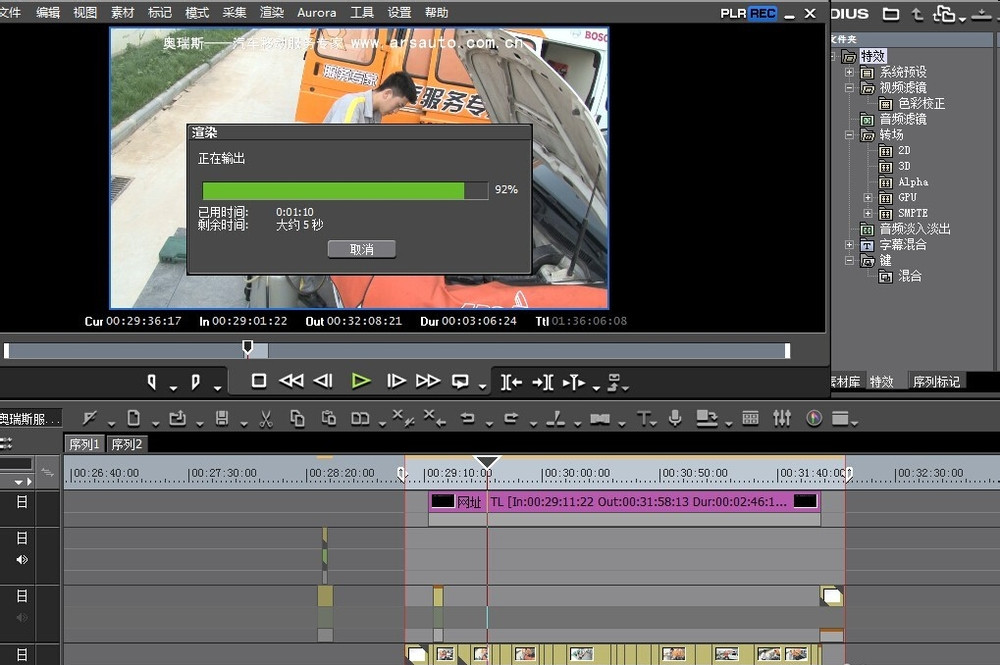The width and height of the screenshot is (1000, 665).
Task: Expand the GPU transitions node
Action: [x=868, y=198]
